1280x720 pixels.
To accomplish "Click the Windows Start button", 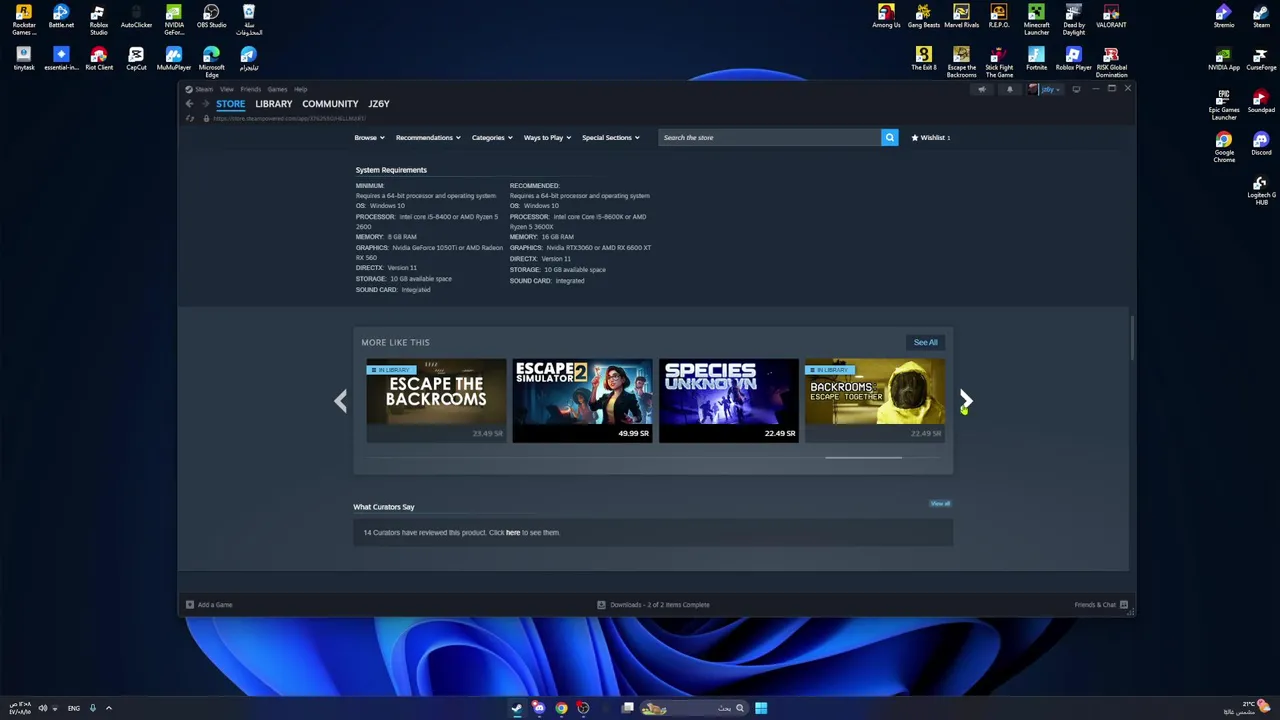I will click(761, 708).
